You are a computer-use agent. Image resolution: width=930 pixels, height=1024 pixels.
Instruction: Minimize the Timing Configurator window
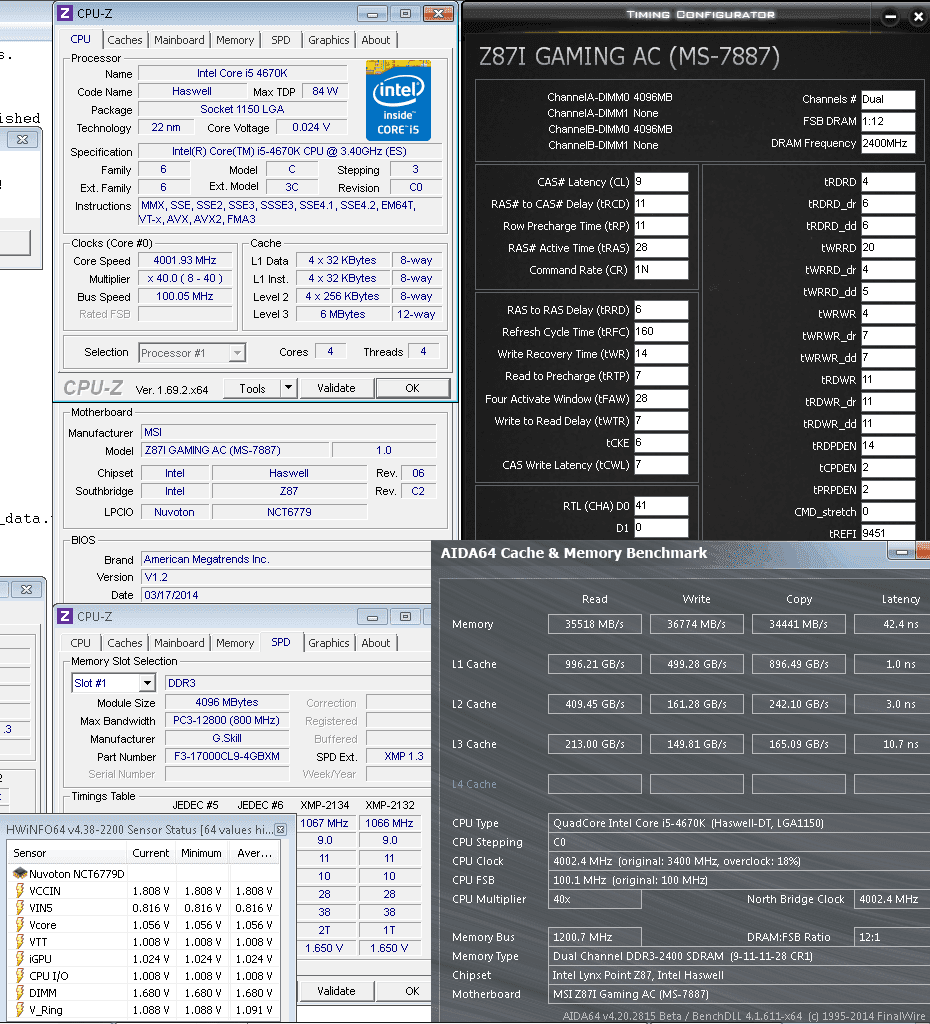click(x=890, y=18)
